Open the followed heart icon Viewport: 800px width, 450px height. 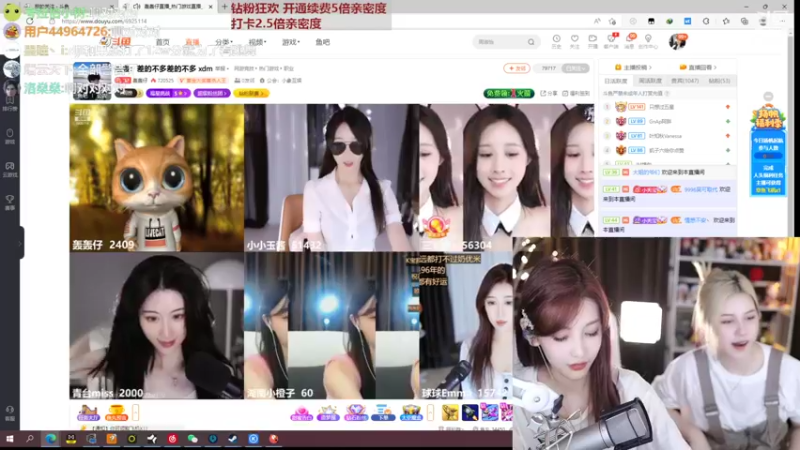click(574, 41)
